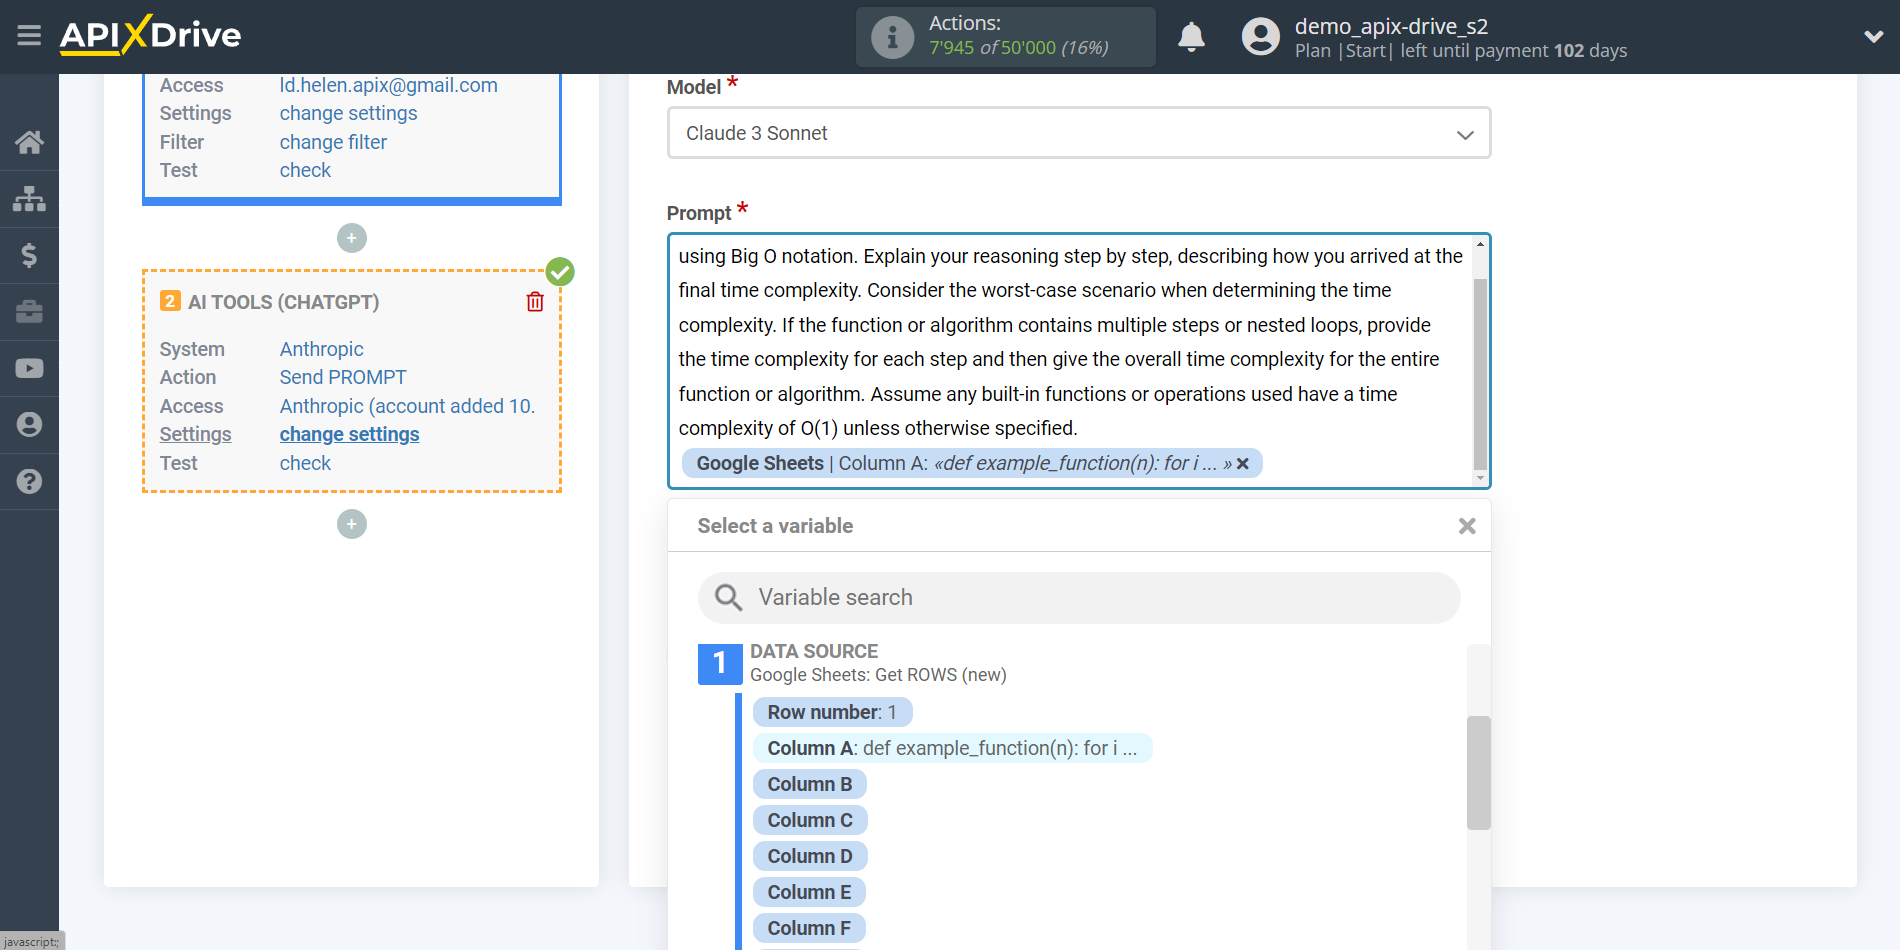This screenshot has width=1900, height=950.
Task: Click the DATA SOURCE heading
Action: tap(814, 651)
